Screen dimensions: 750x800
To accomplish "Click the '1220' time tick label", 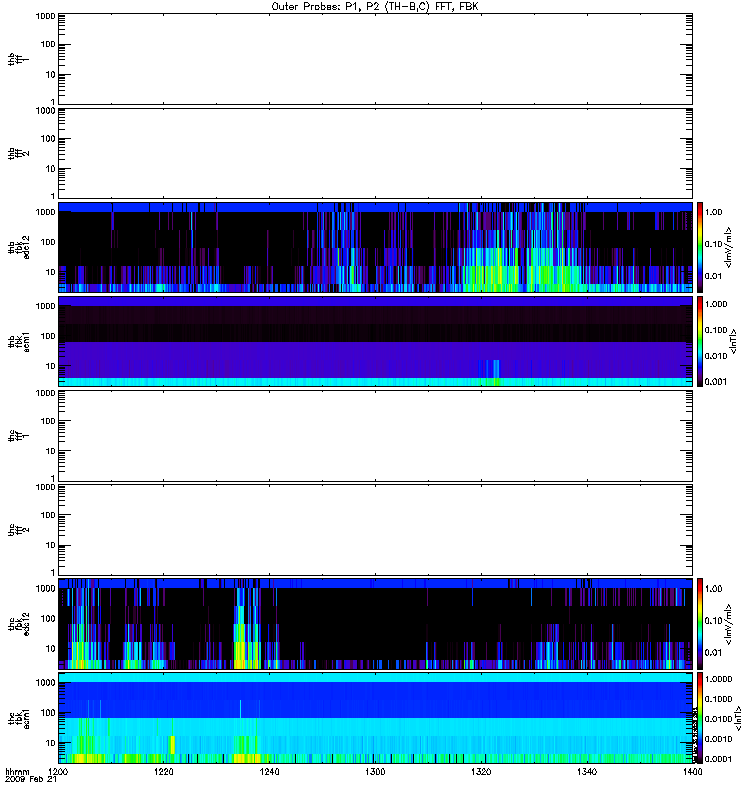I will [x=164, y=772].
